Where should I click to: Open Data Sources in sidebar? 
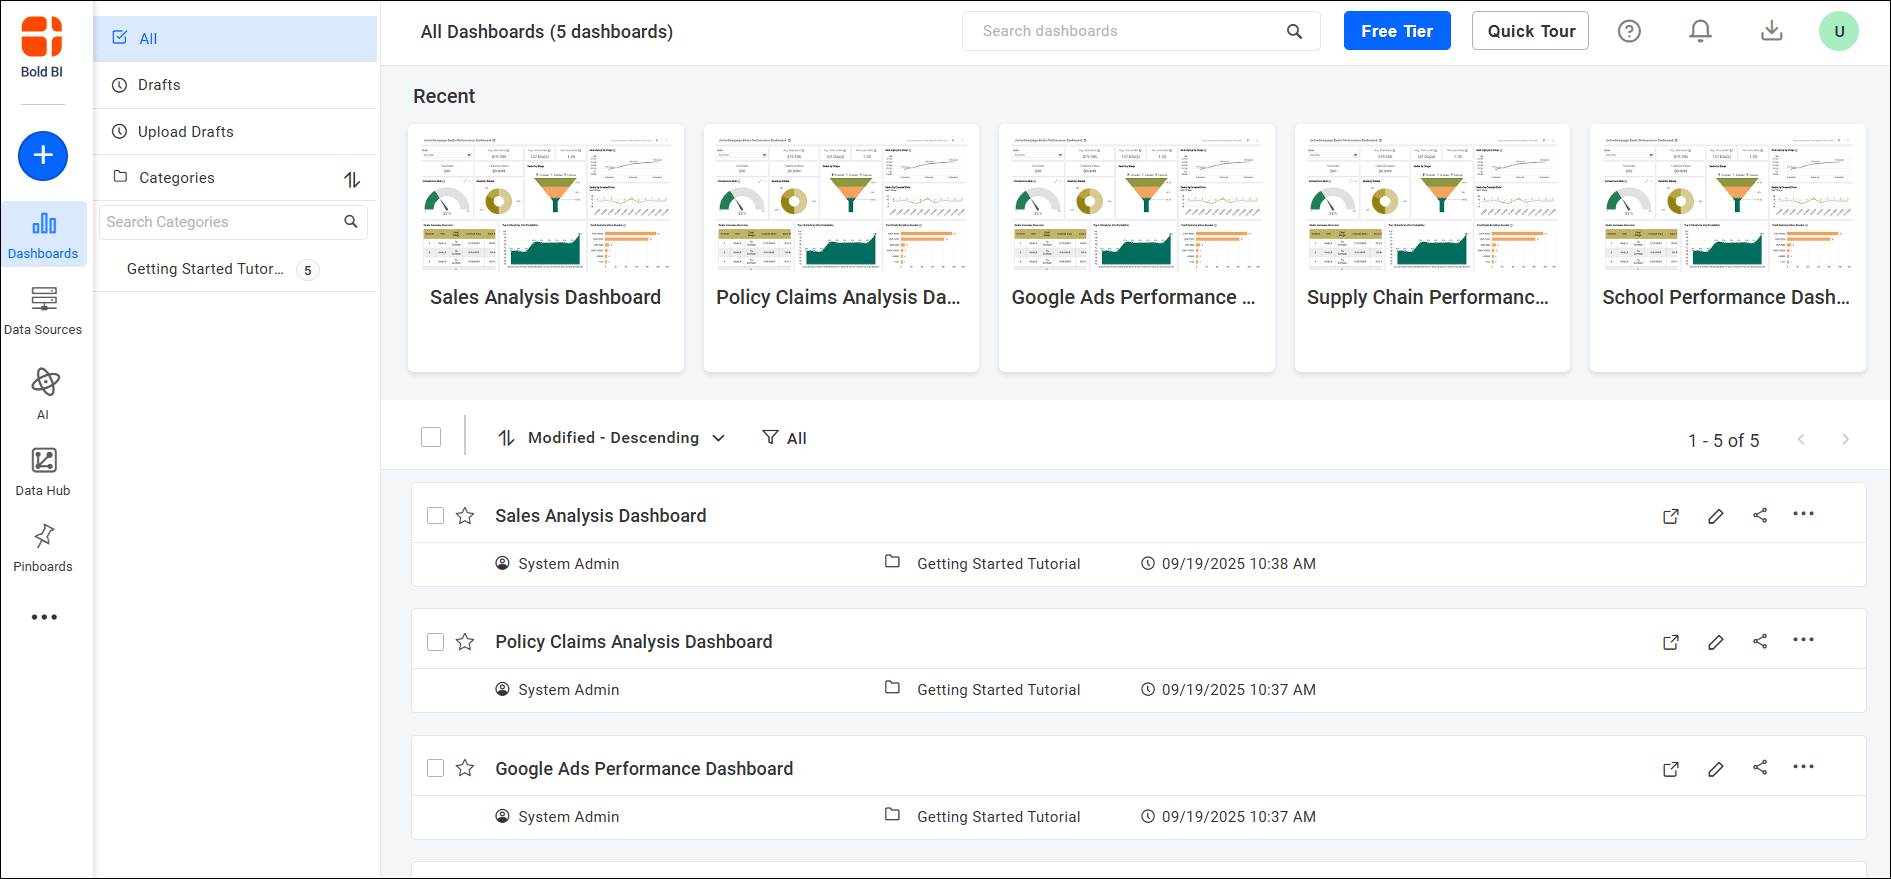[x=43, y=310]
